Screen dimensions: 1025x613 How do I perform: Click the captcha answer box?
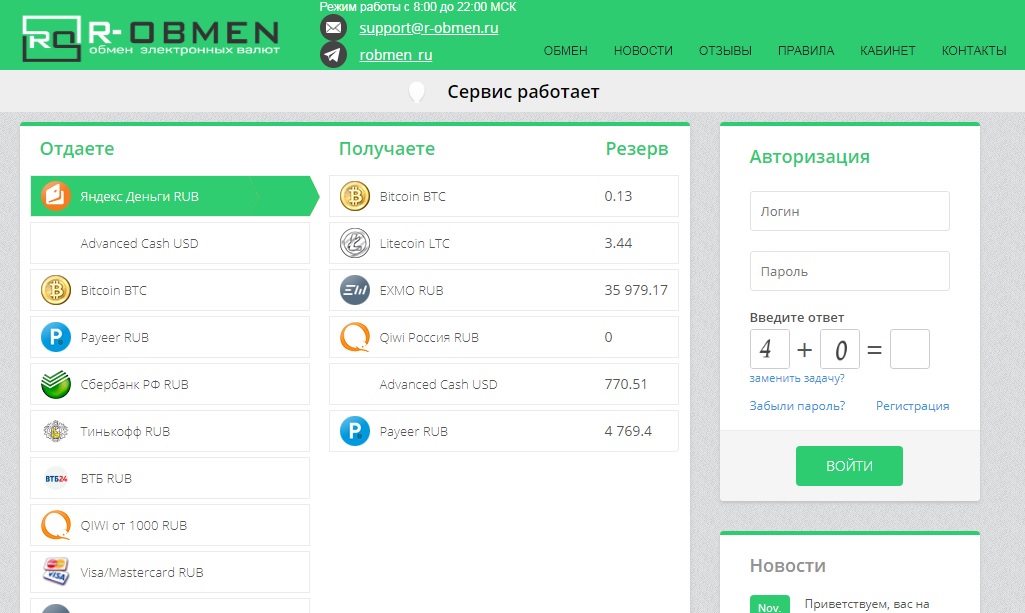tap(909, 349)
